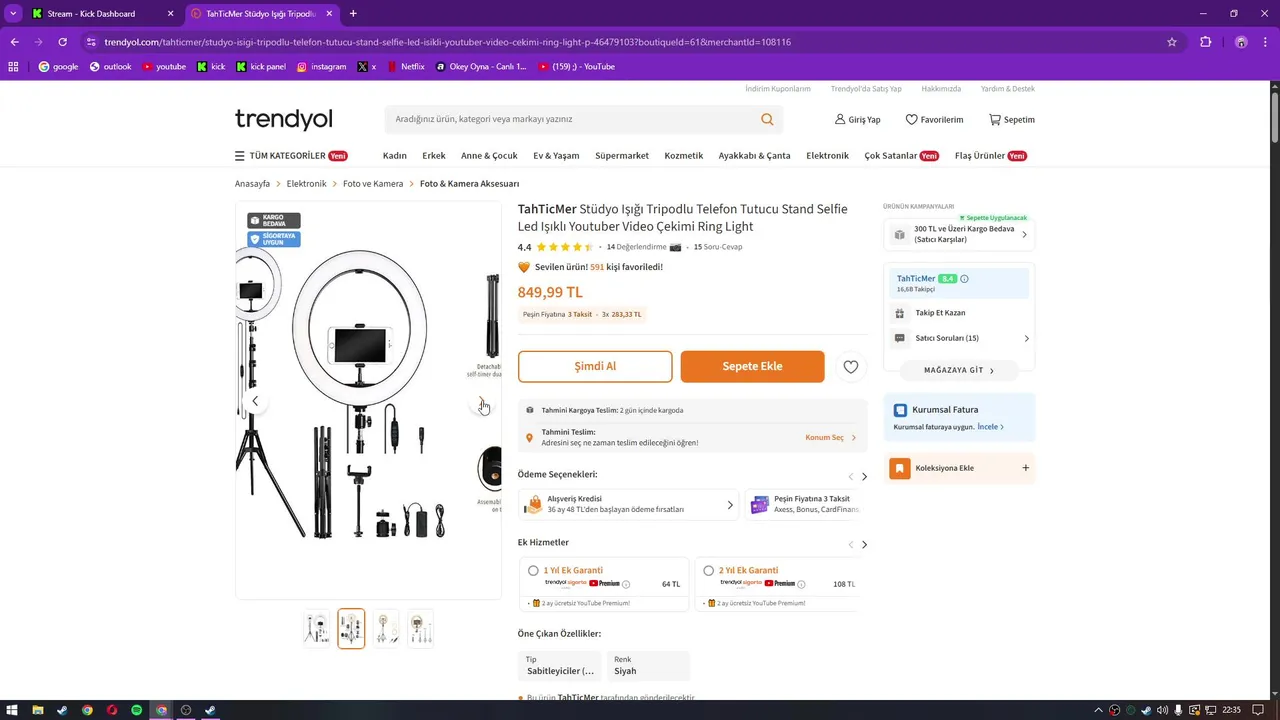Click the product search input field
Viewport: 1280px width, 720px height.
(570, 119)
